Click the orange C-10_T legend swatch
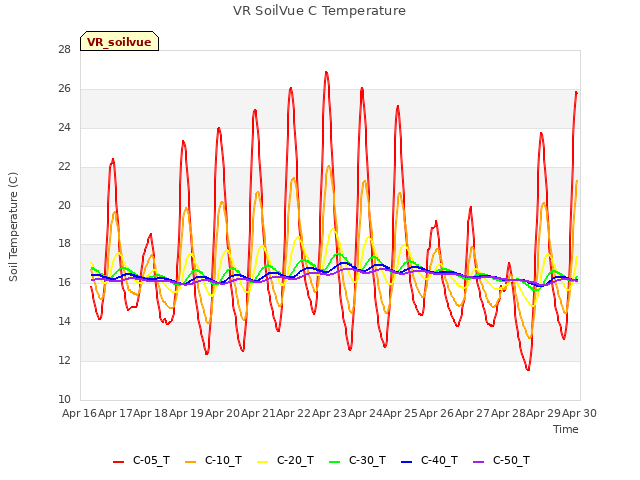This screenshot has width=640, height=480. point(190,462)
